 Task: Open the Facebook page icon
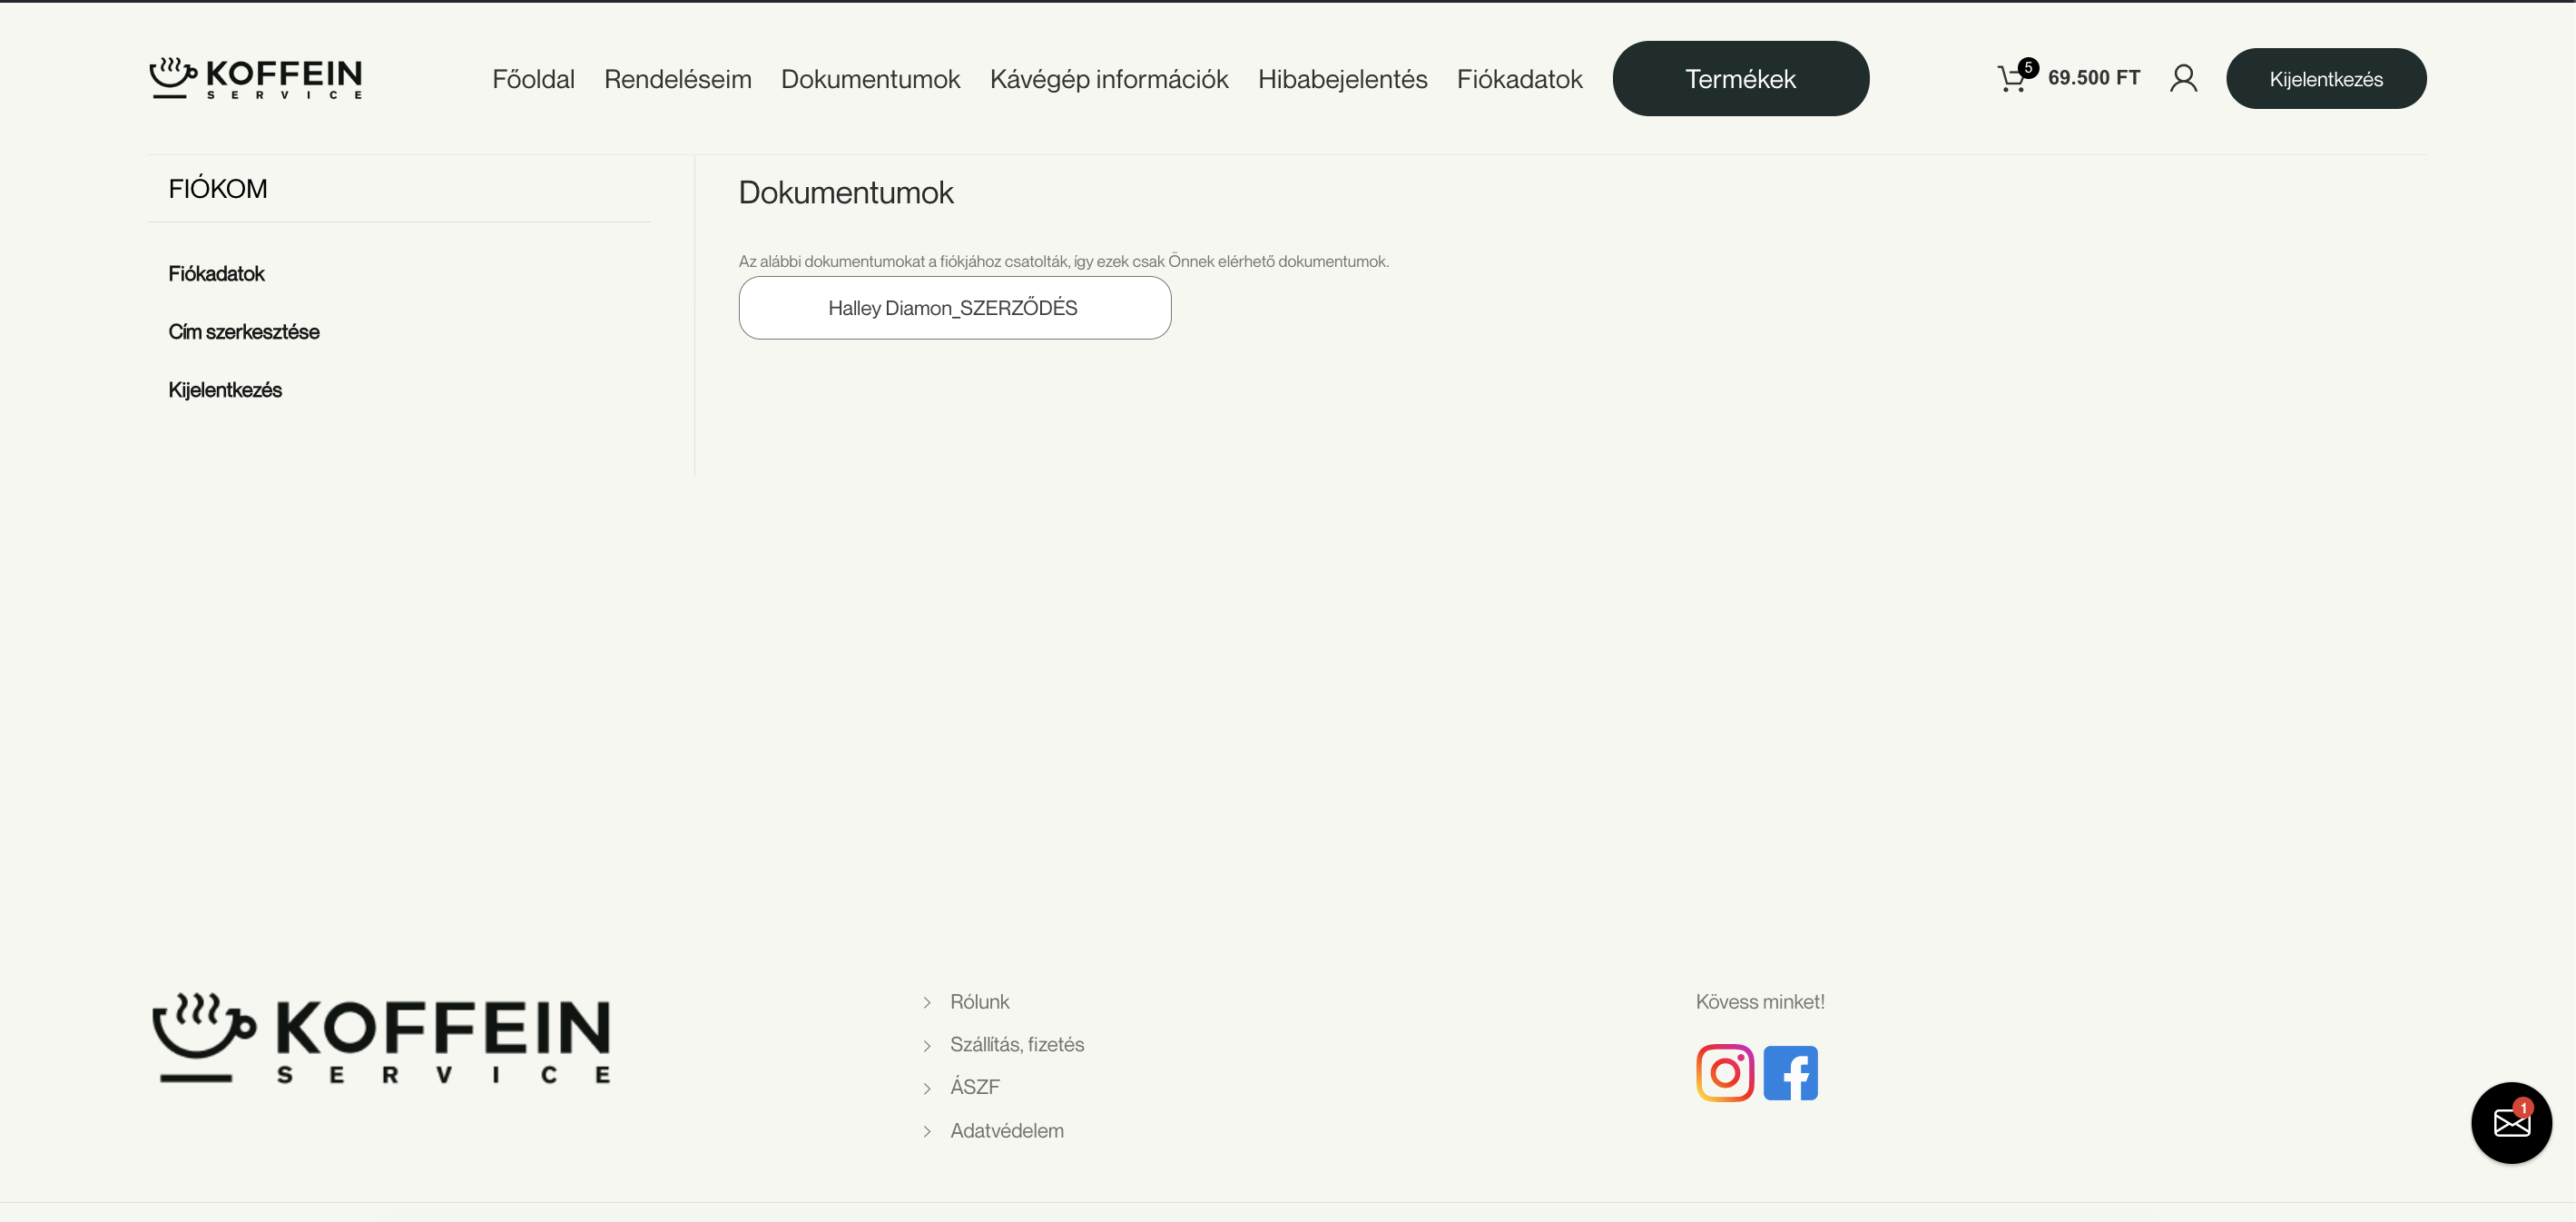coord(1790,1073)
